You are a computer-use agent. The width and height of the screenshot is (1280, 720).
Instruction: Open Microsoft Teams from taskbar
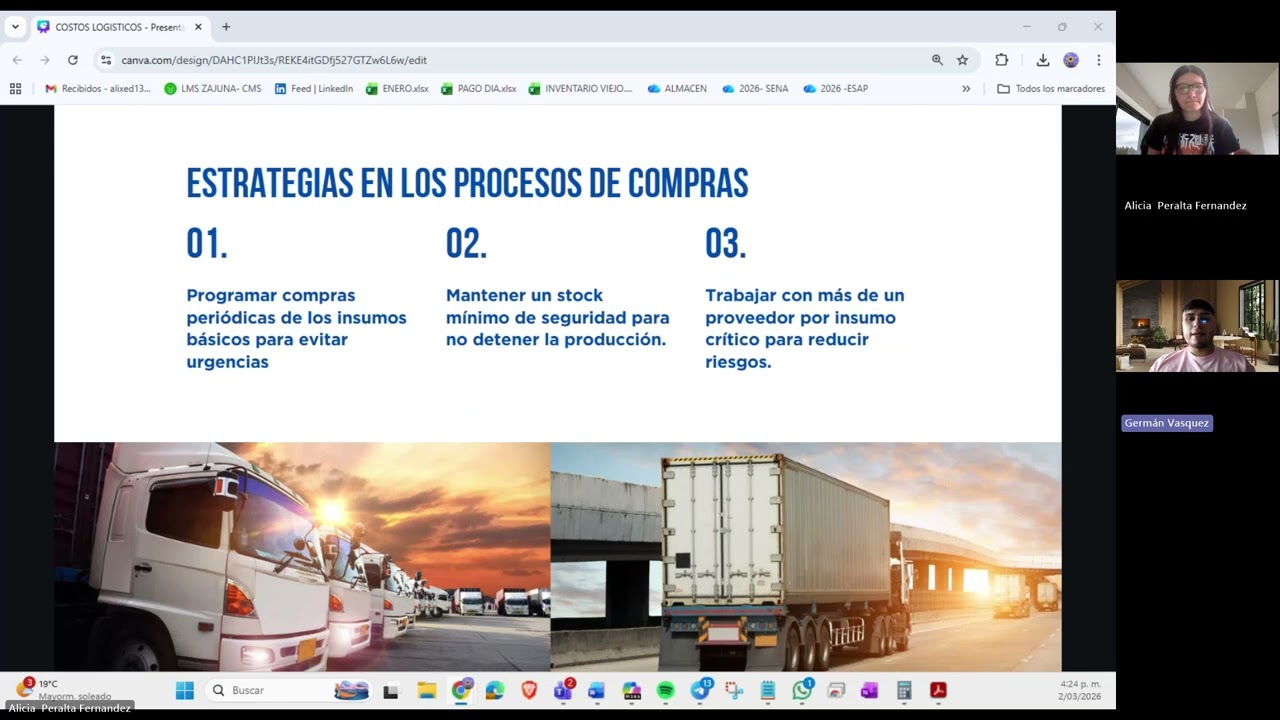click(563, 690)
